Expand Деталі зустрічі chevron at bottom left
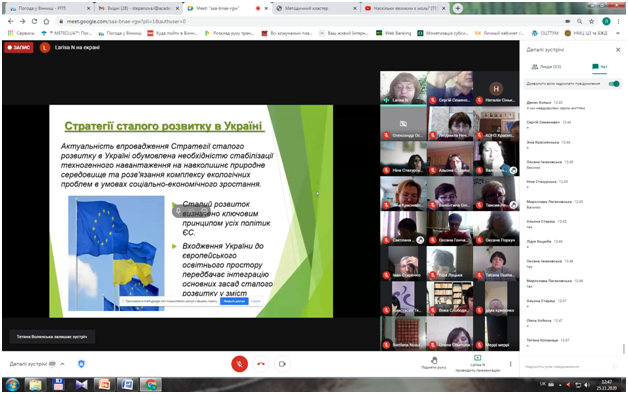 click(x=62, y=364)
